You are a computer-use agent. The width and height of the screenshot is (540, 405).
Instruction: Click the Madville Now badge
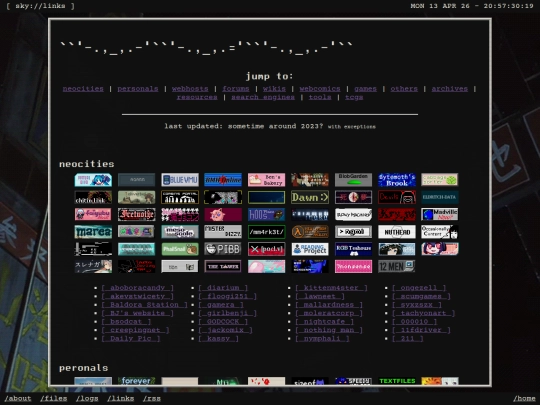440,215
